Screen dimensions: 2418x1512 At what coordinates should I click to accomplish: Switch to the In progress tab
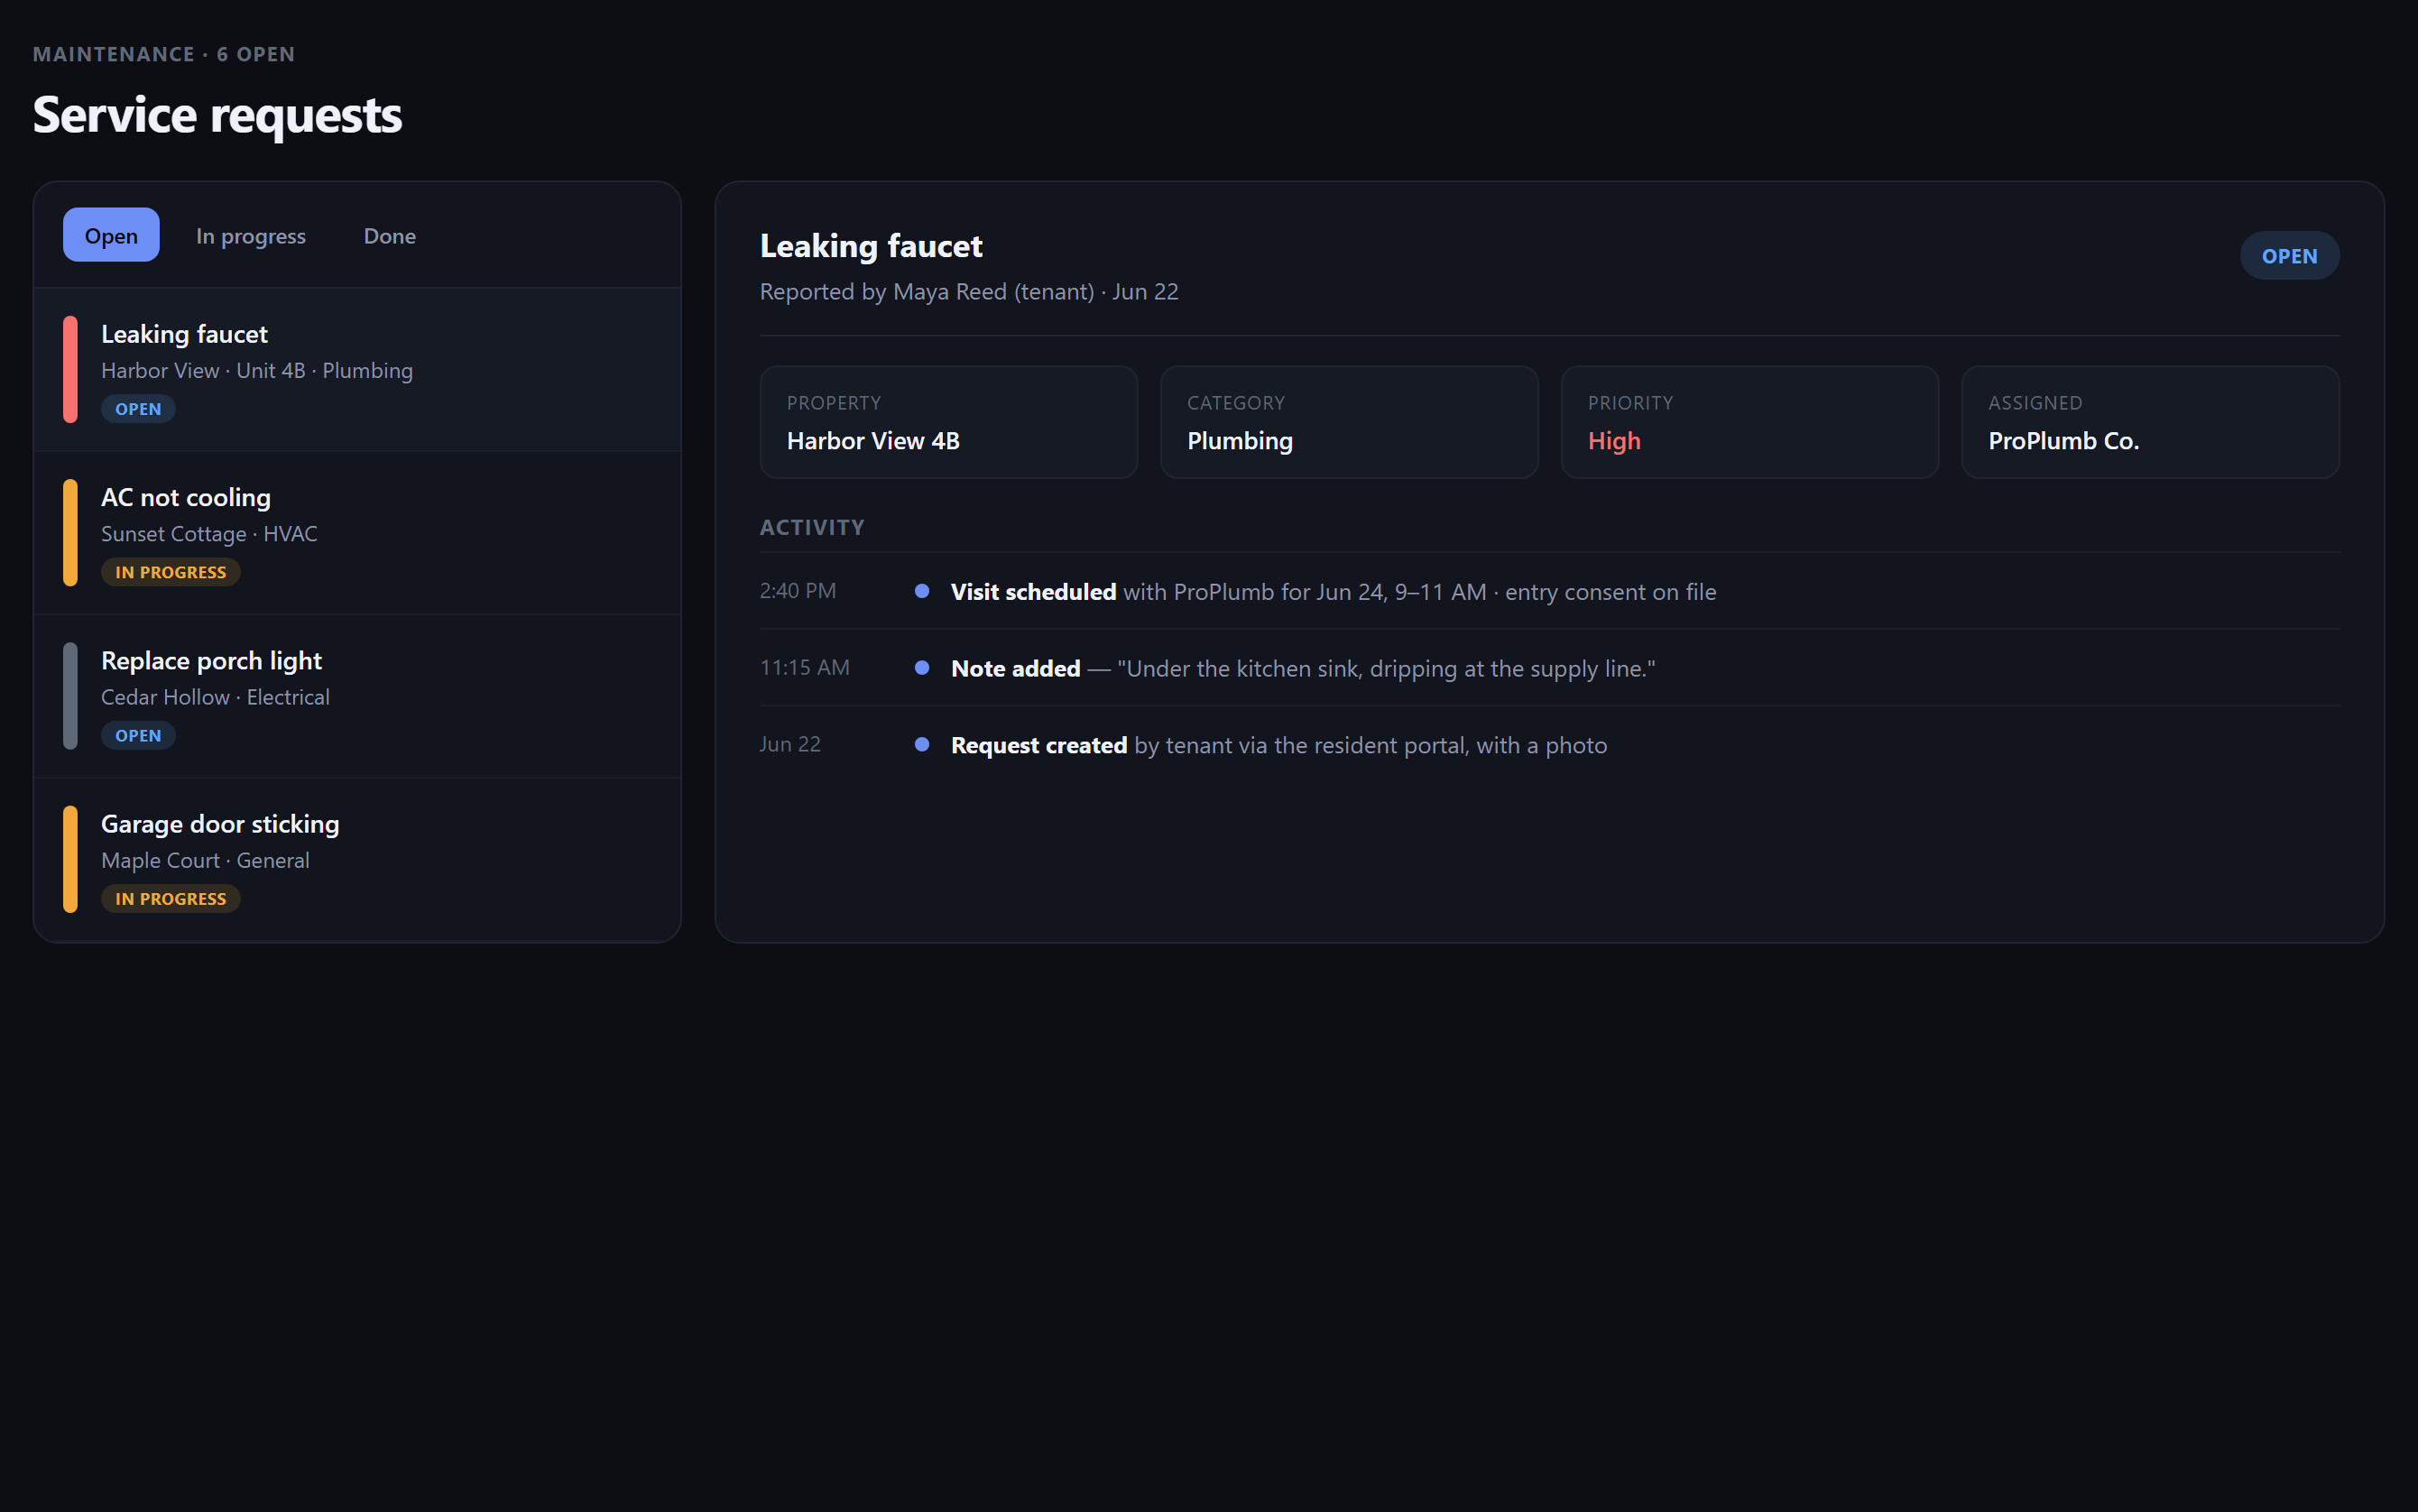[251, 235]
